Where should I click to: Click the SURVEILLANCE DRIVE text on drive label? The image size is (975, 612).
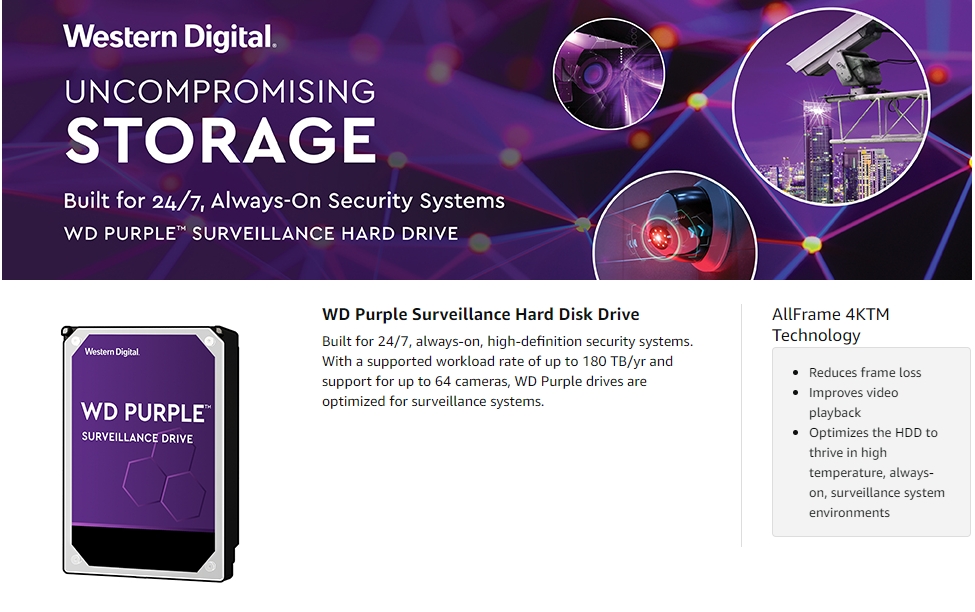click(137, 438)
